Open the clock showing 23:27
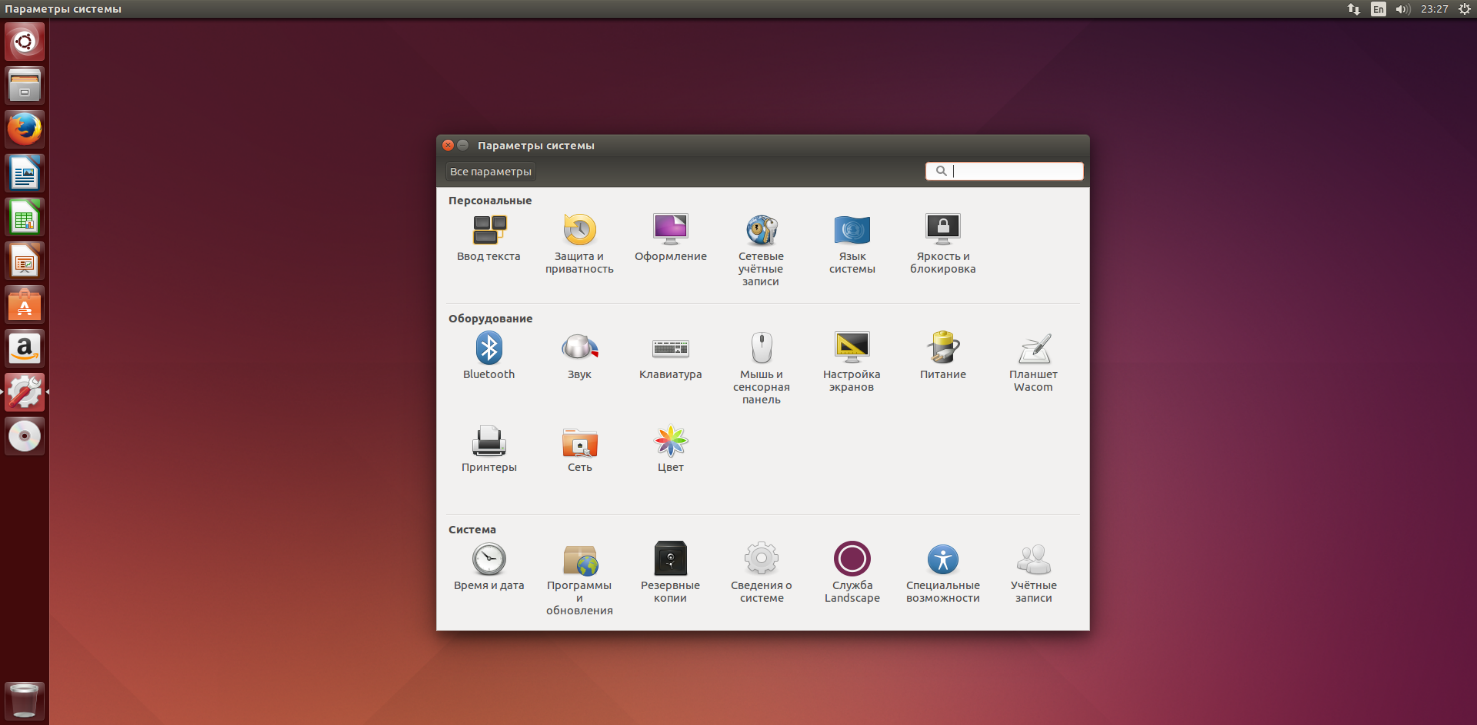1477x725 pixels. pyautogui.click(x=1435, y=9)
